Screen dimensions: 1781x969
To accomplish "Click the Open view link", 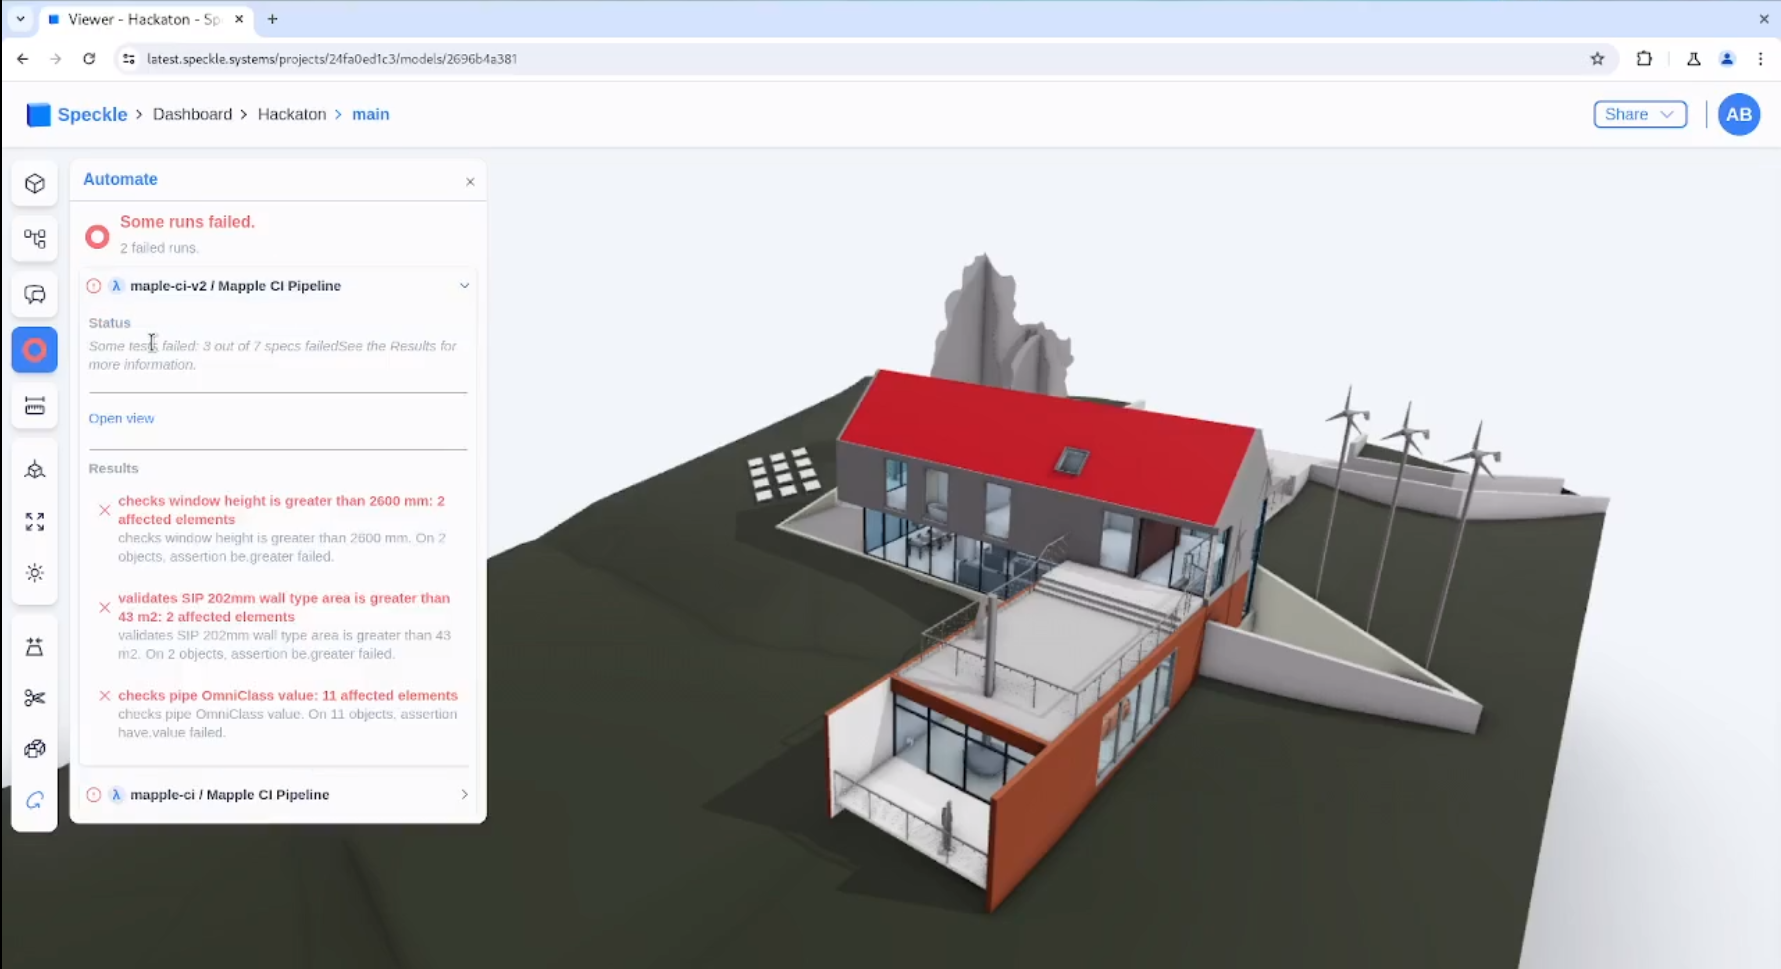I will [x=121, y=418].
